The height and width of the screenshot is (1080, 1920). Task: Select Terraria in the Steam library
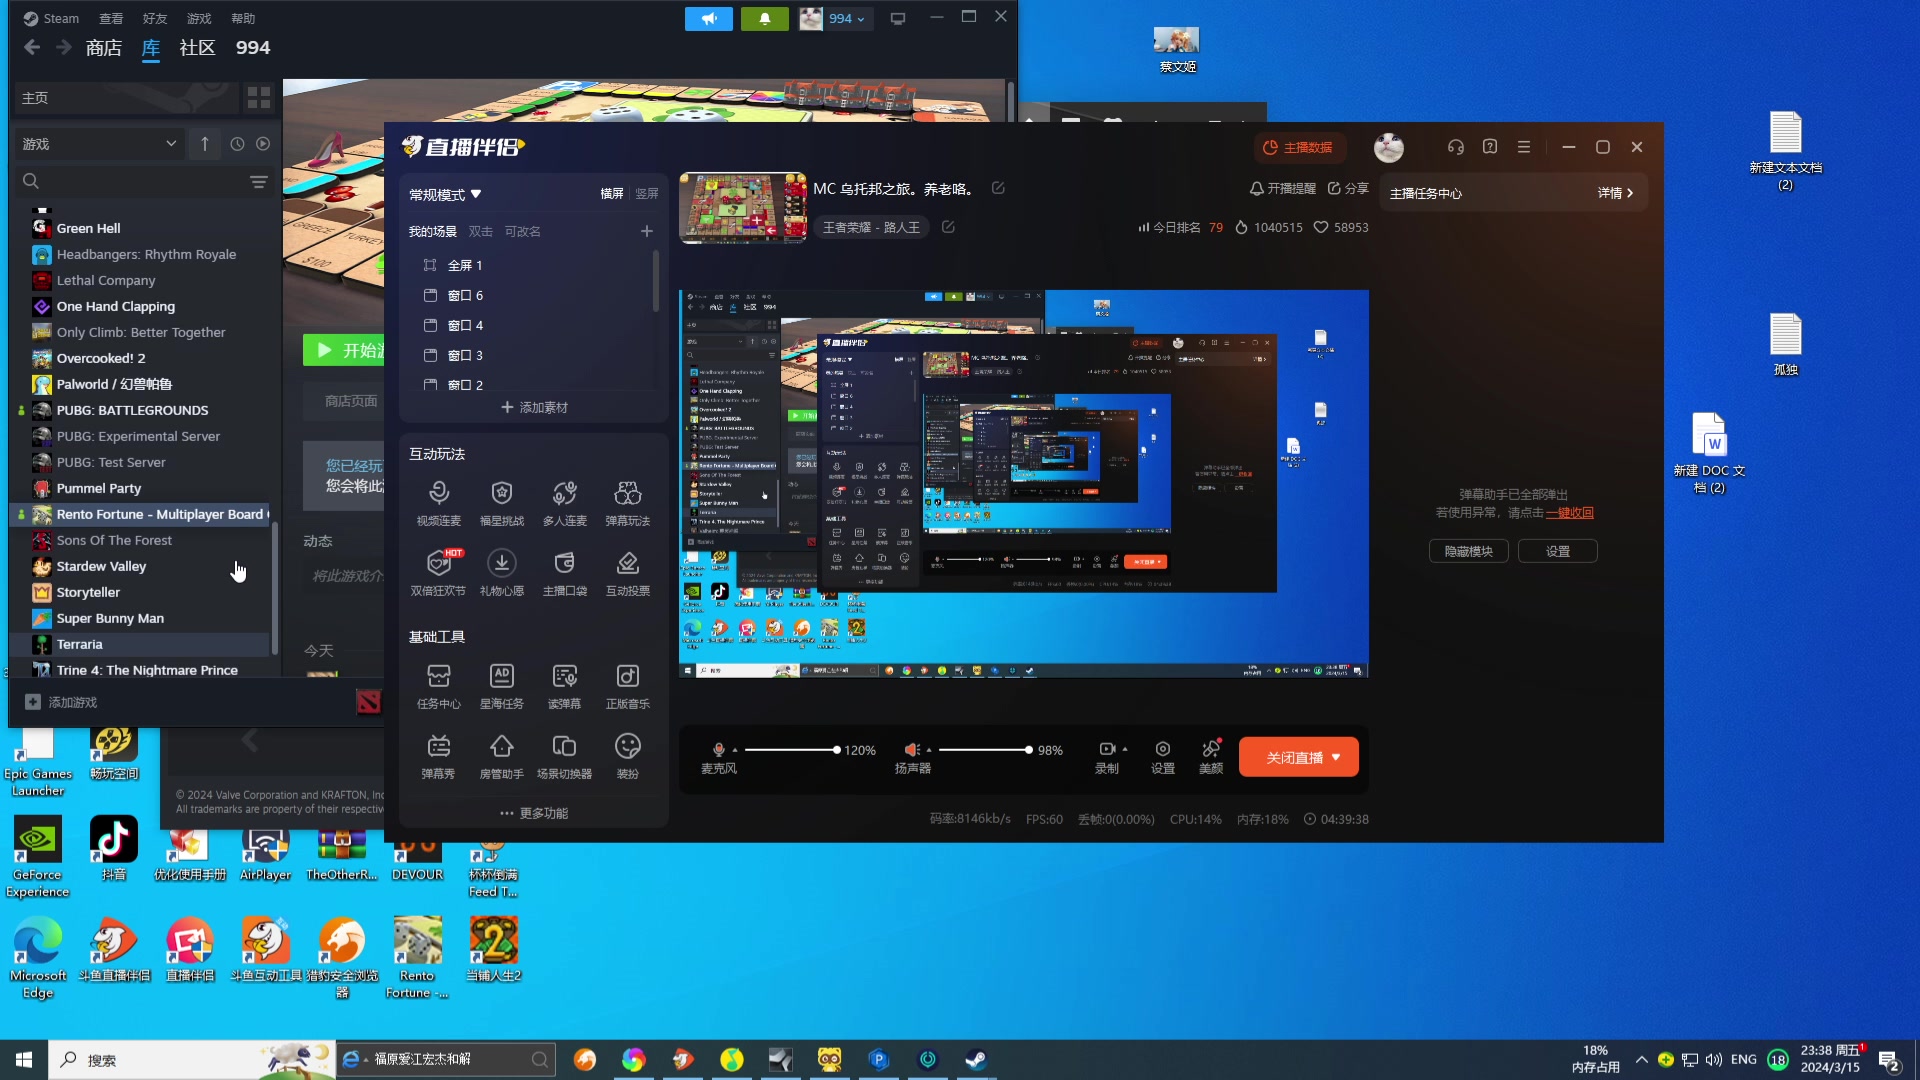click(80, 645)
